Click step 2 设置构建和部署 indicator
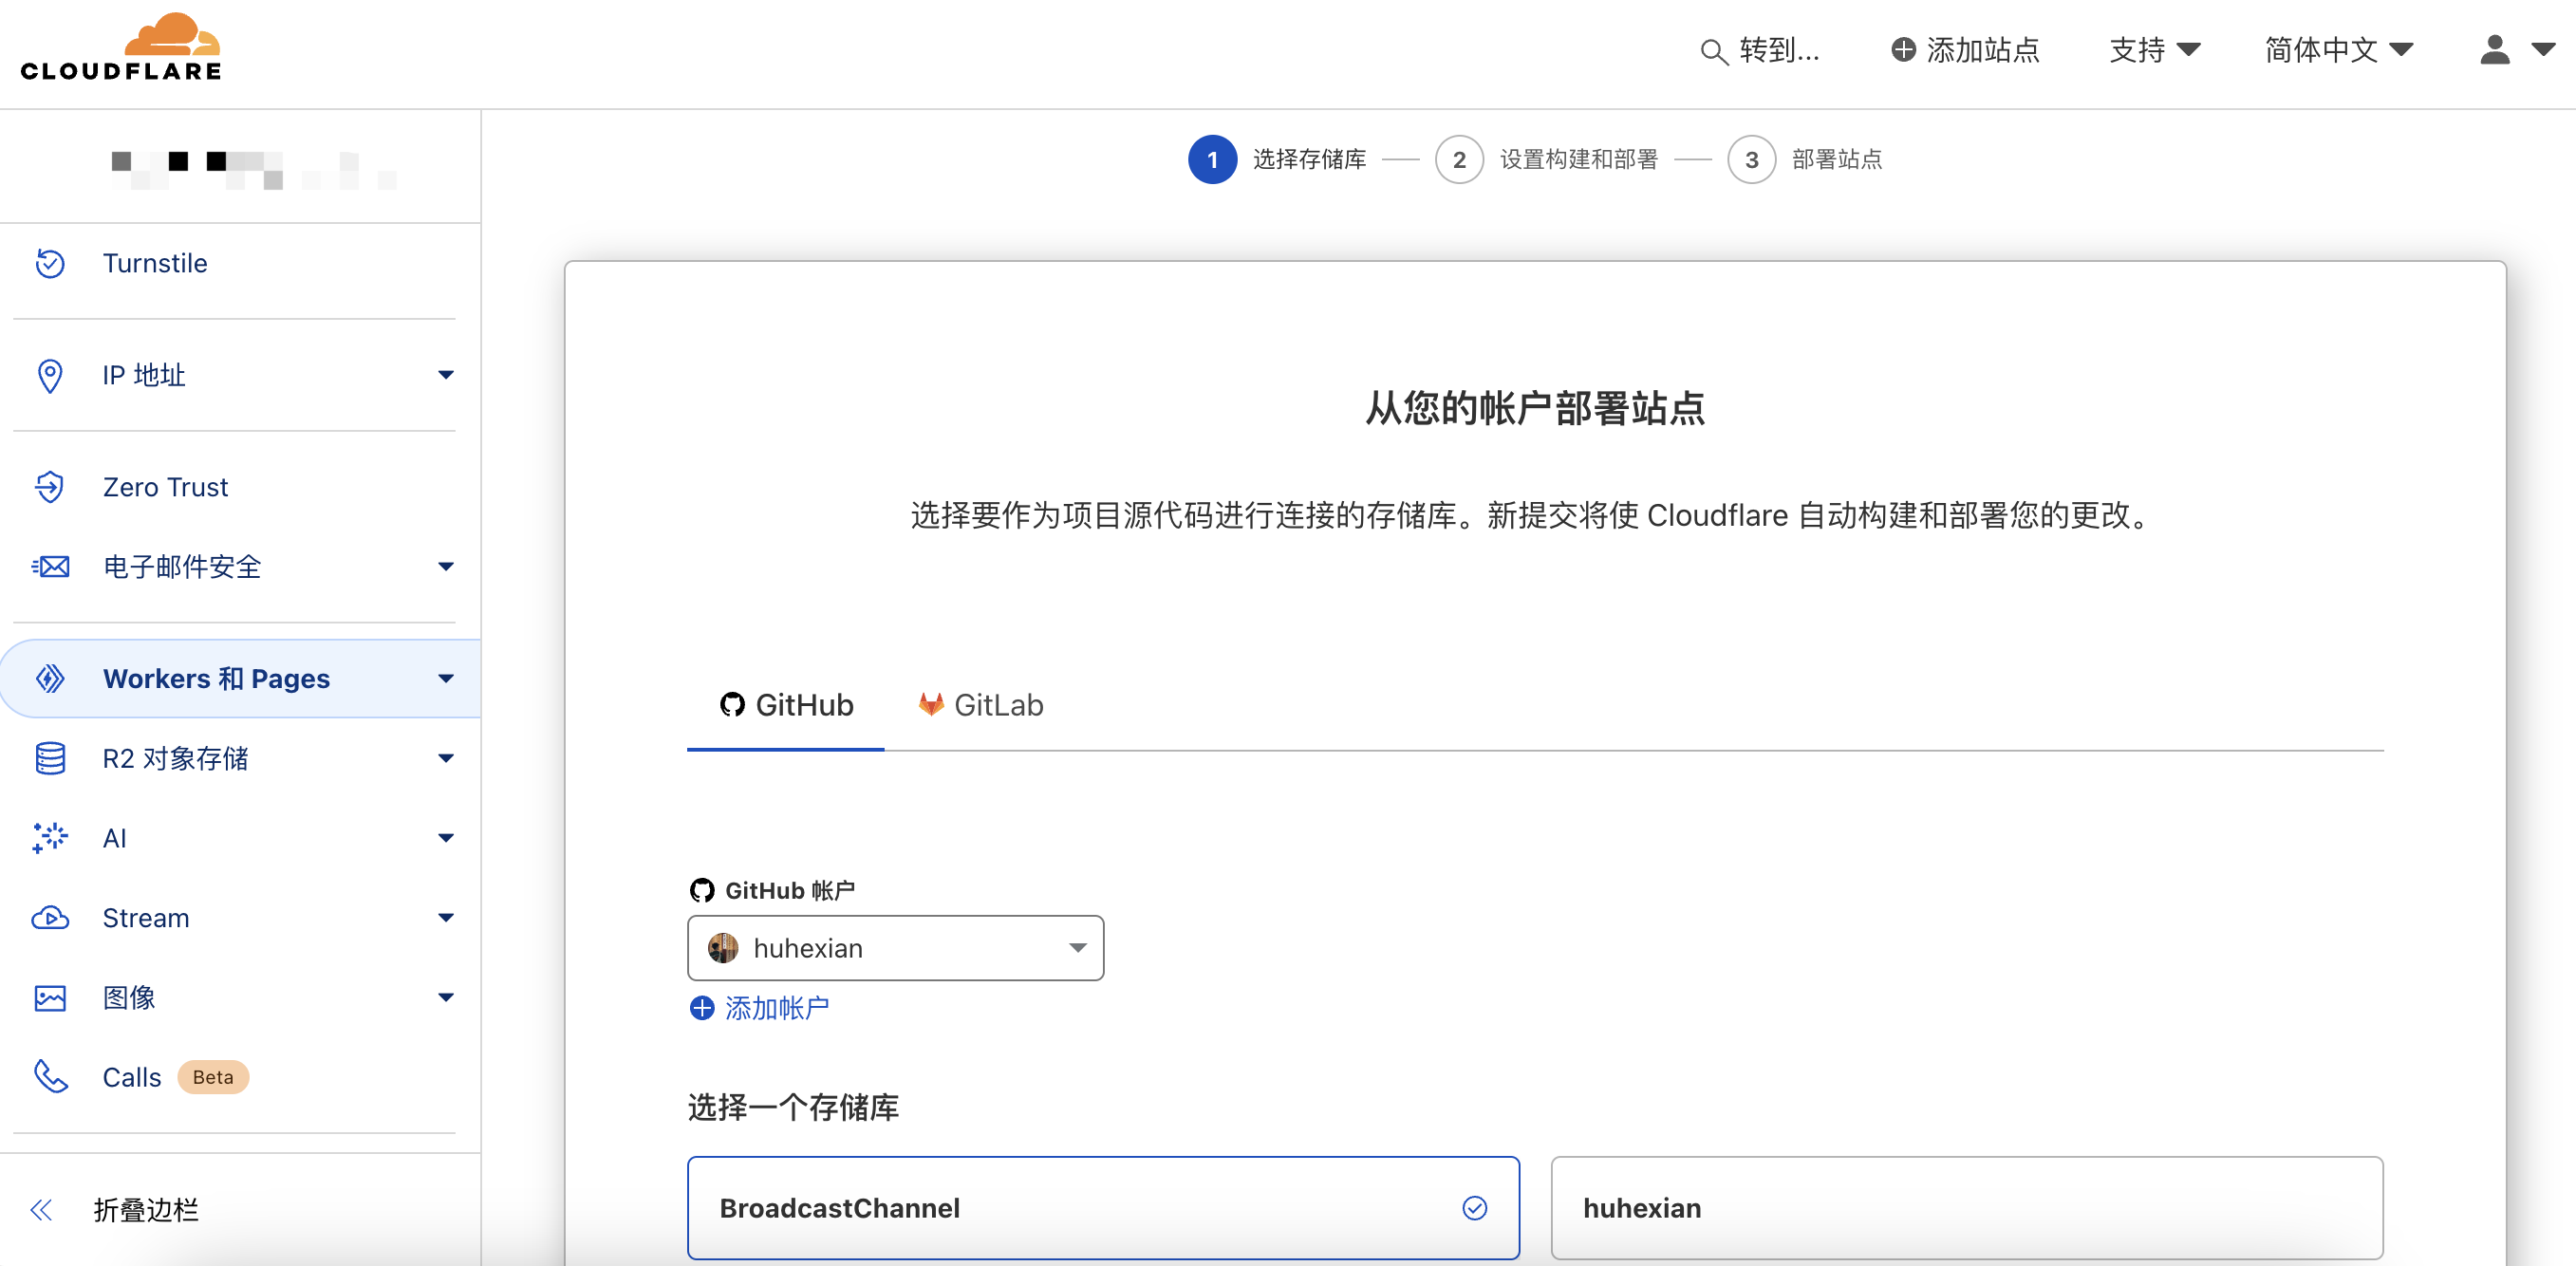 point(1546,159)
